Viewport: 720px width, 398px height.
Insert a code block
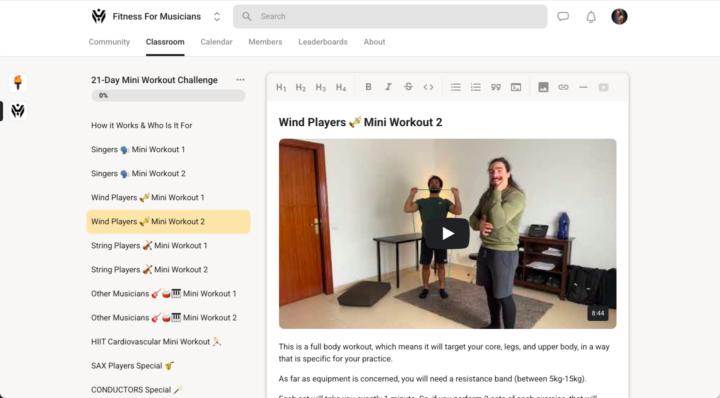click(516, 87)
